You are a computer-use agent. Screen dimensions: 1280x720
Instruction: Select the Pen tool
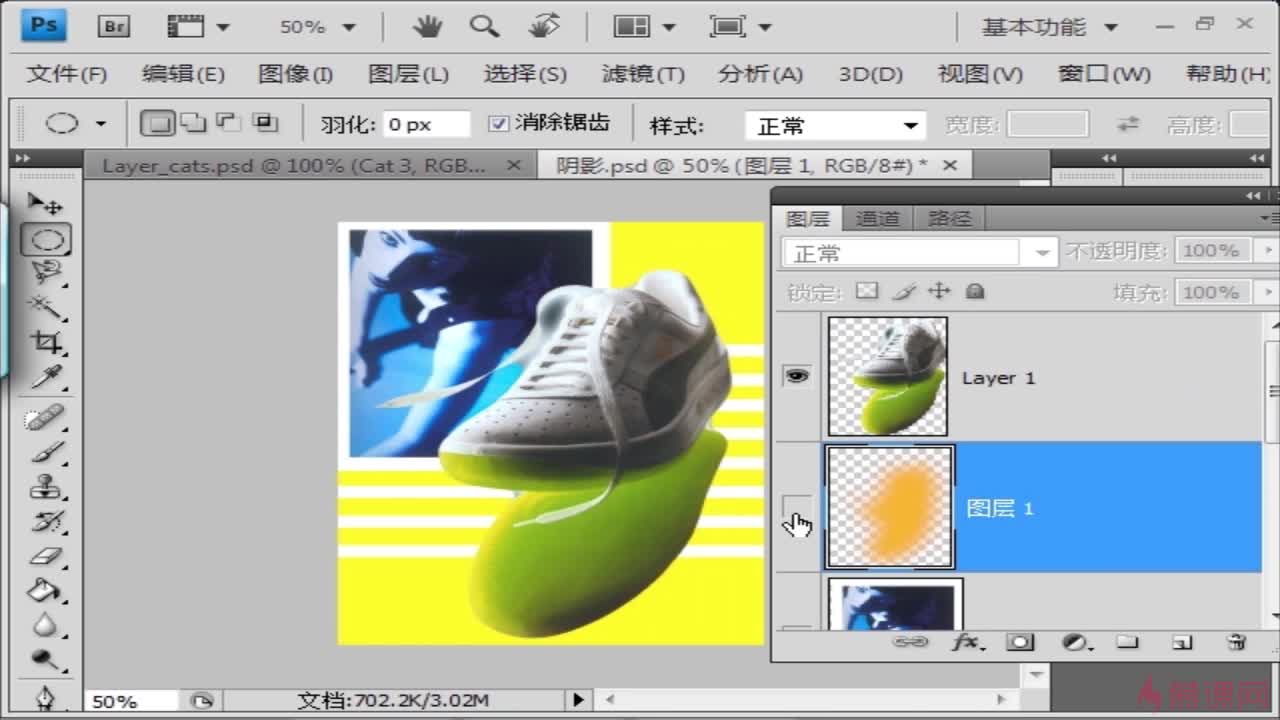click(46, 697)
